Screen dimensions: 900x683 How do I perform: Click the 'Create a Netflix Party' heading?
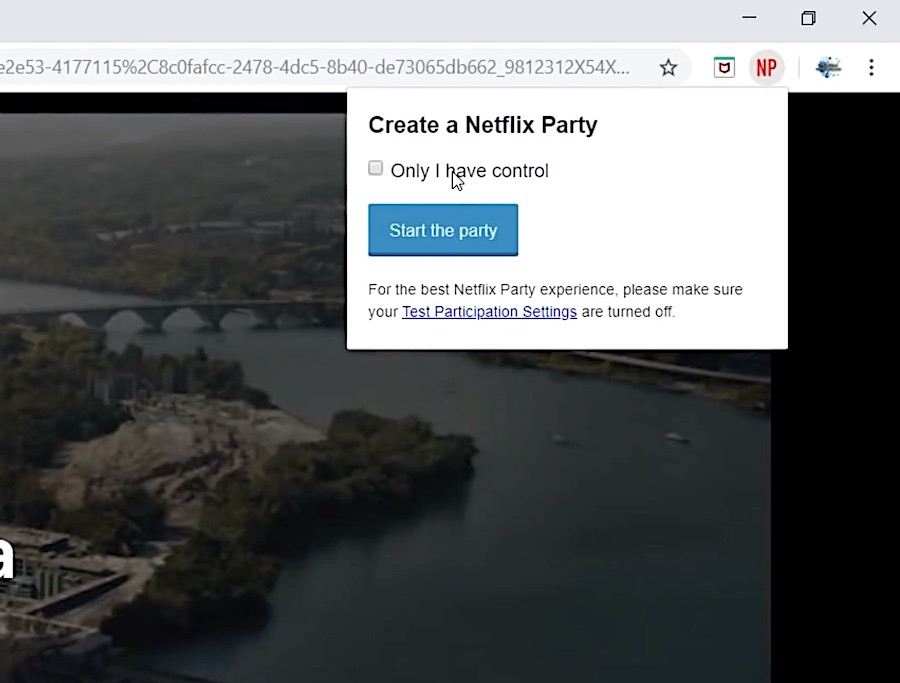click(482, 125)
